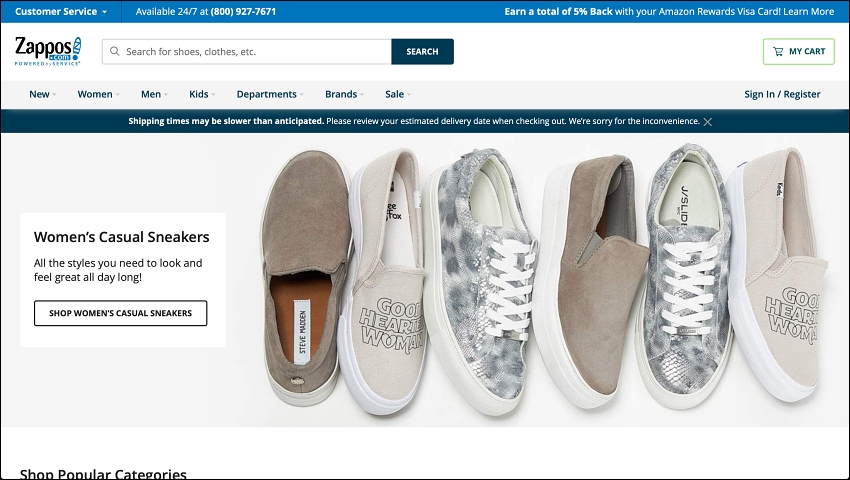Screen dimensions: 850x480
Task: Expand the Kids menu
Action: 202,94
